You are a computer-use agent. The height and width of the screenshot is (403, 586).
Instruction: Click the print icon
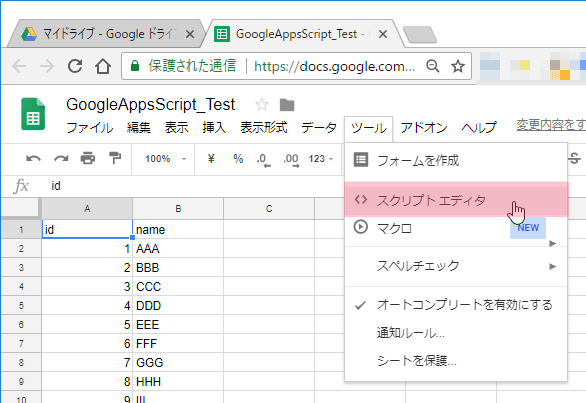pyautogui.click(x=88, y=159)
